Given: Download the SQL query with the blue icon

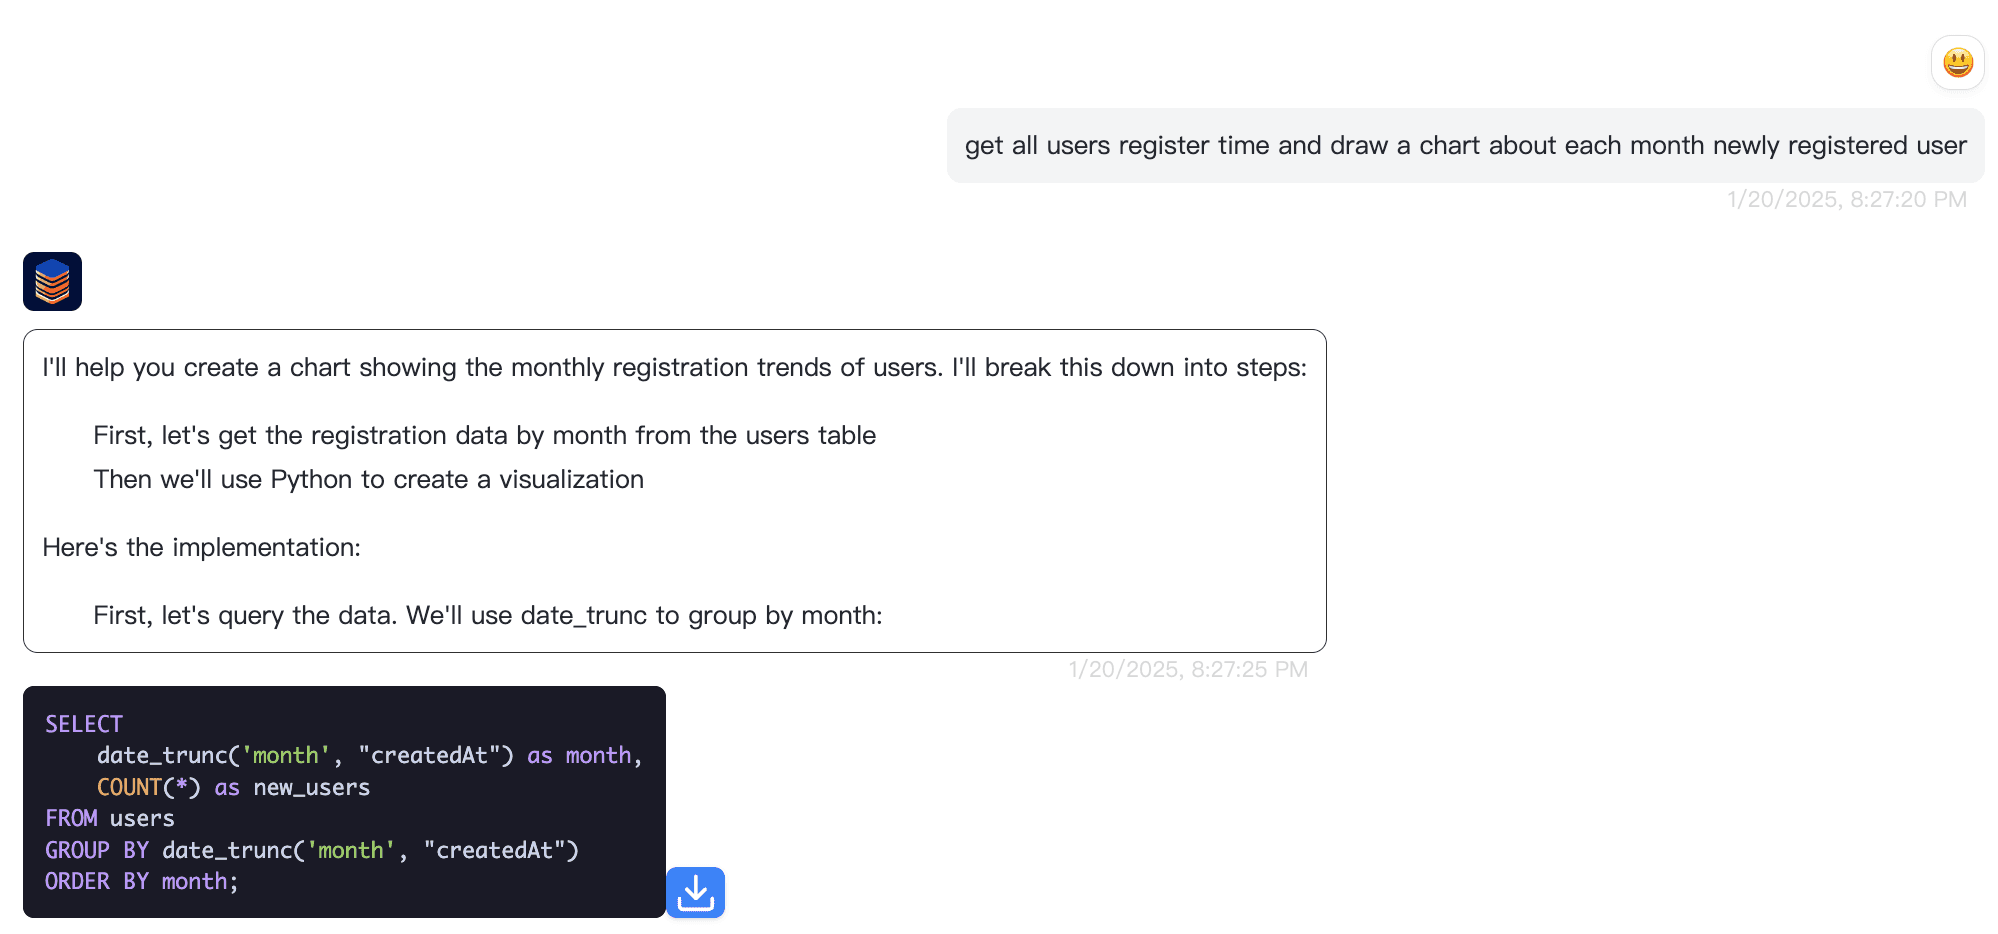Looking at the screenshot, I should [695, 892].
